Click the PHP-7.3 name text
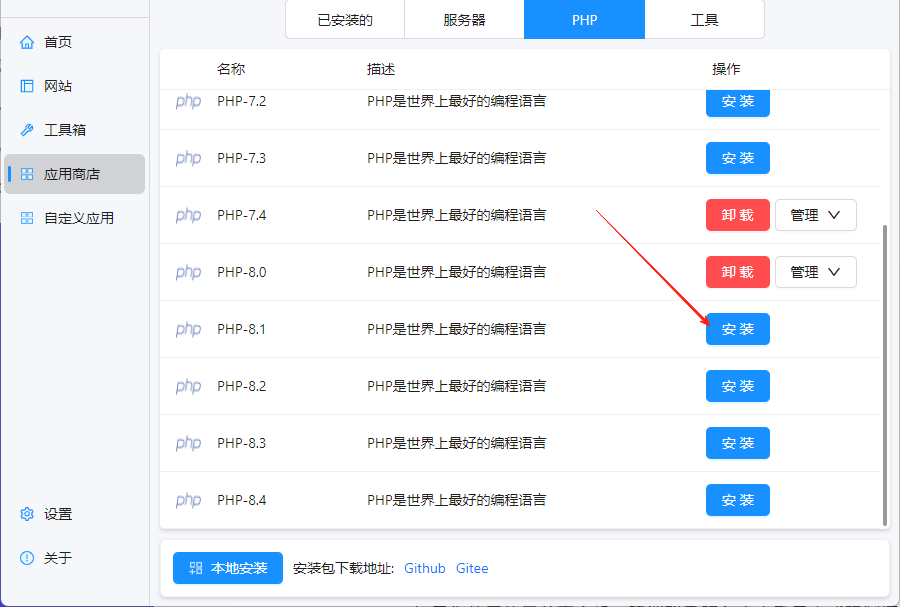The height and width of the screenshot is (607, 900). point(242,158)
